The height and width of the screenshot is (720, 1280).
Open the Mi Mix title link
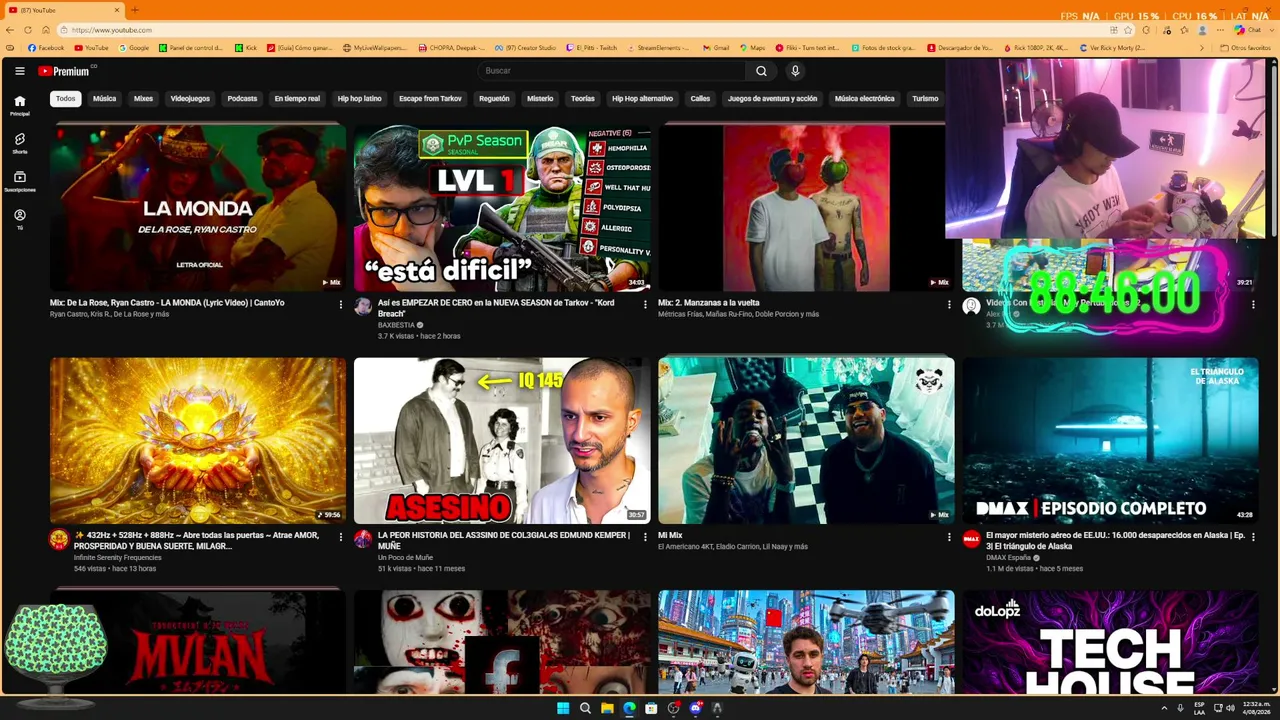tap(670, 536)
